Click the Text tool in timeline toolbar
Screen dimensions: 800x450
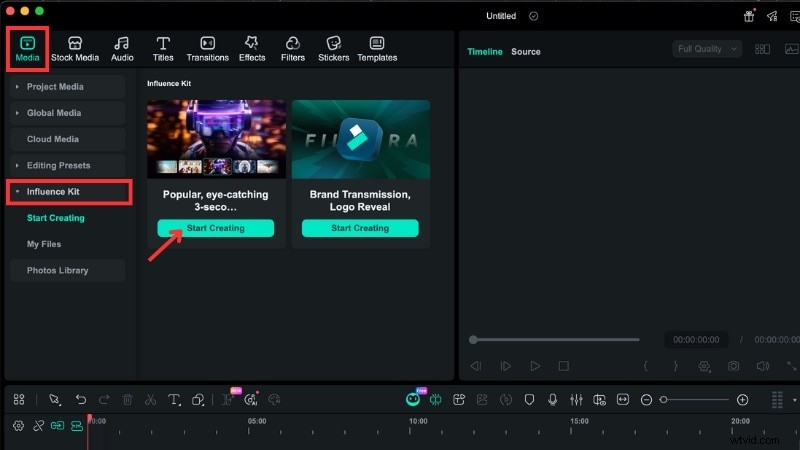coord(174,399)
